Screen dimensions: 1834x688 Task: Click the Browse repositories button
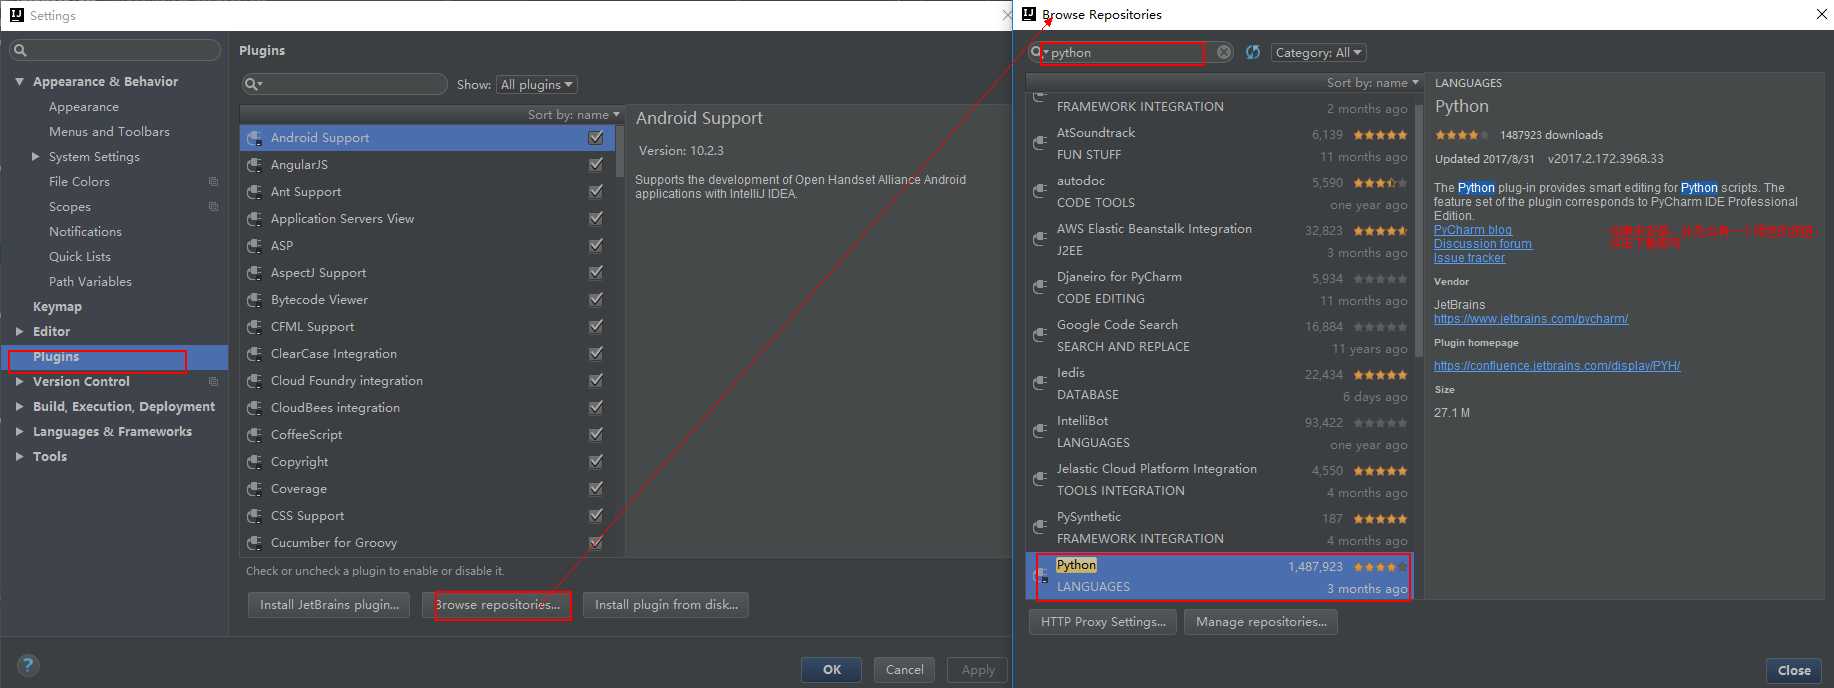(x=497, y=605)
